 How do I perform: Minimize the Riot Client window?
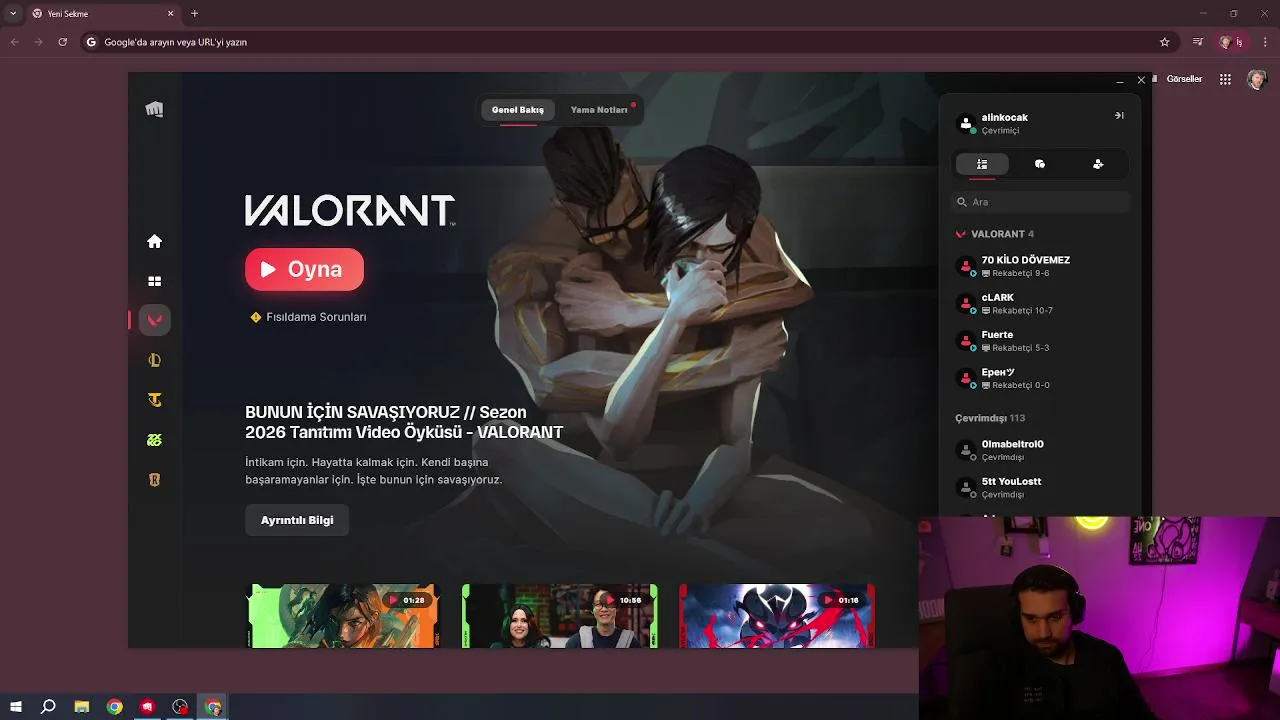[x=1119, y=80]
